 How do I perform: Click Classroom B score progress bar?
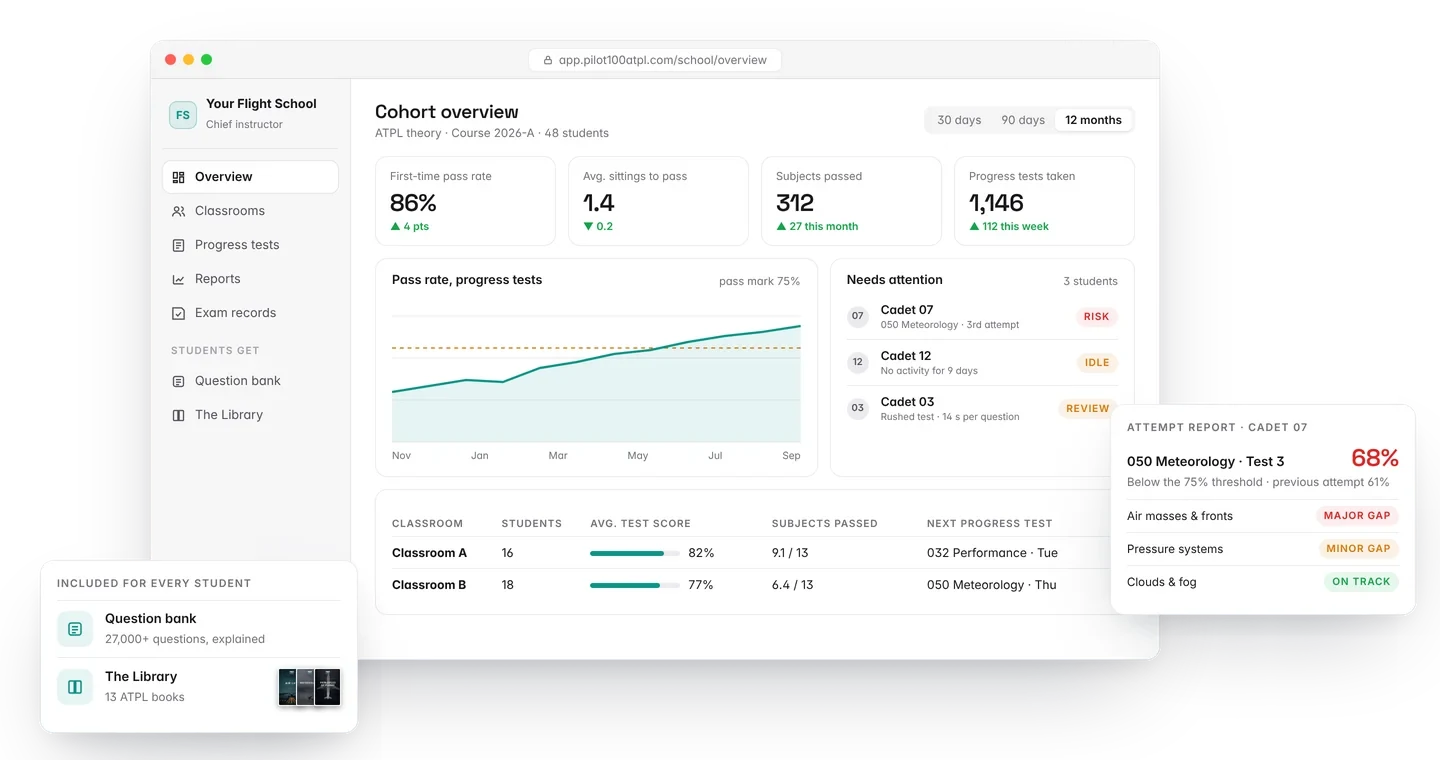(x=635, y=585)
